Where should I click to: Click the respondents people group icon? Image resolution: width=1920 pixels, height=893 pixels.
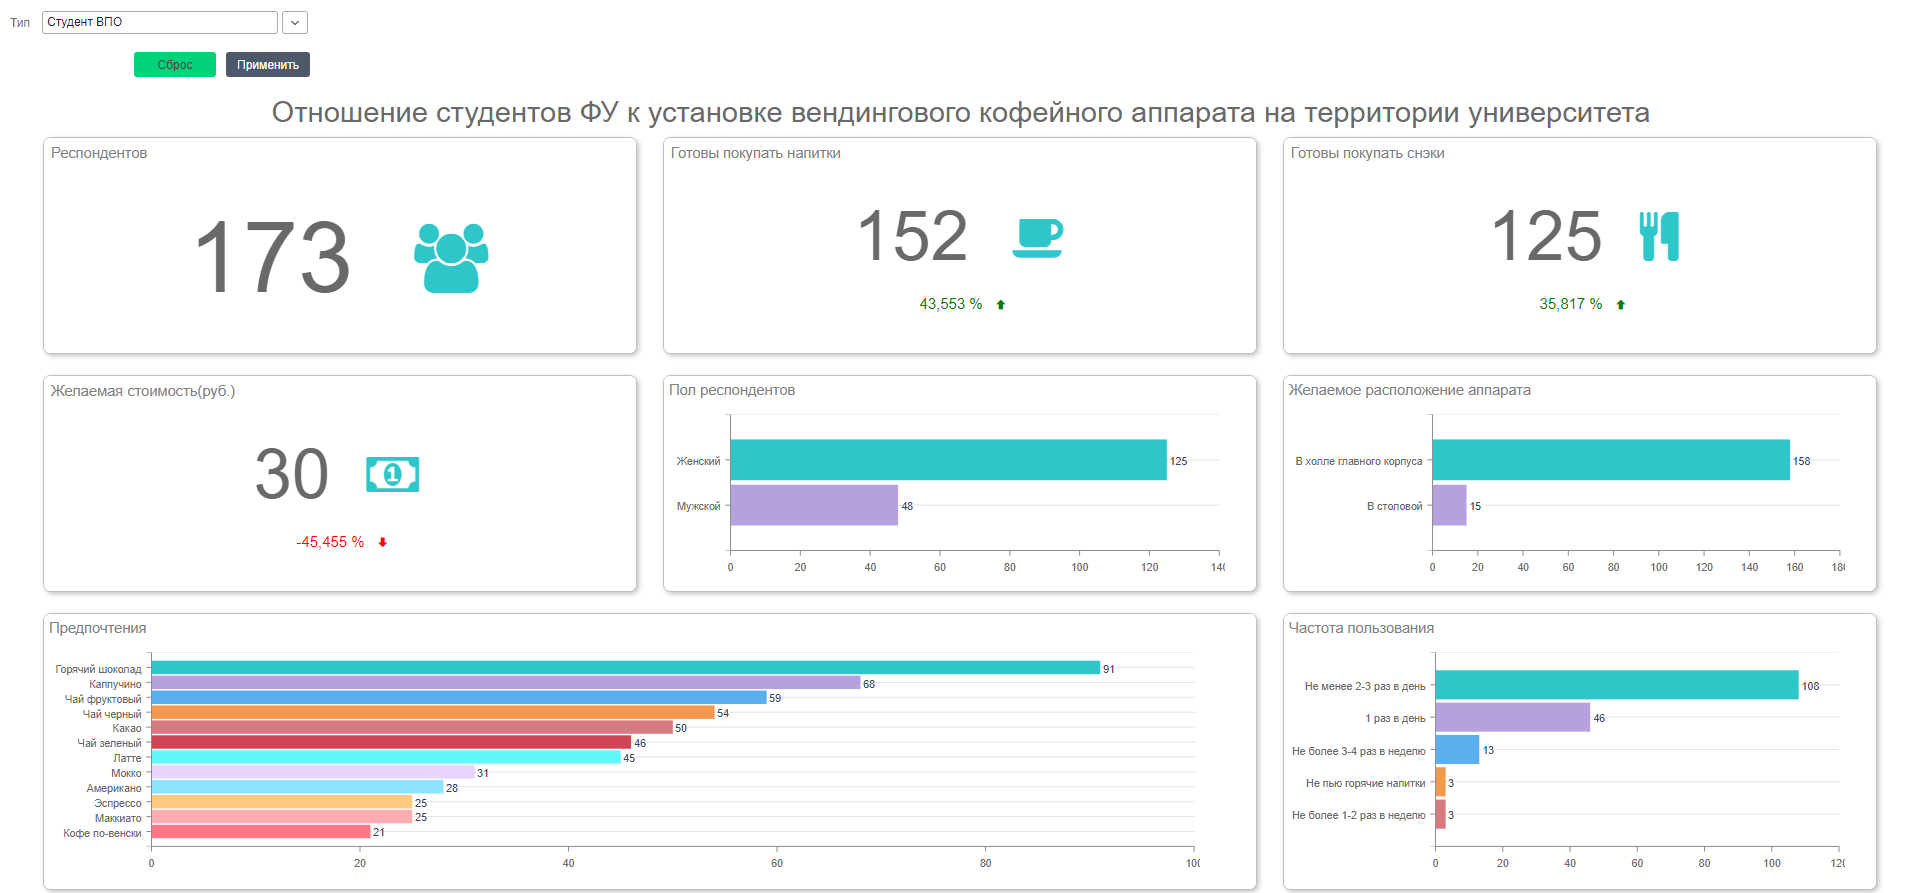click(451, 257)
